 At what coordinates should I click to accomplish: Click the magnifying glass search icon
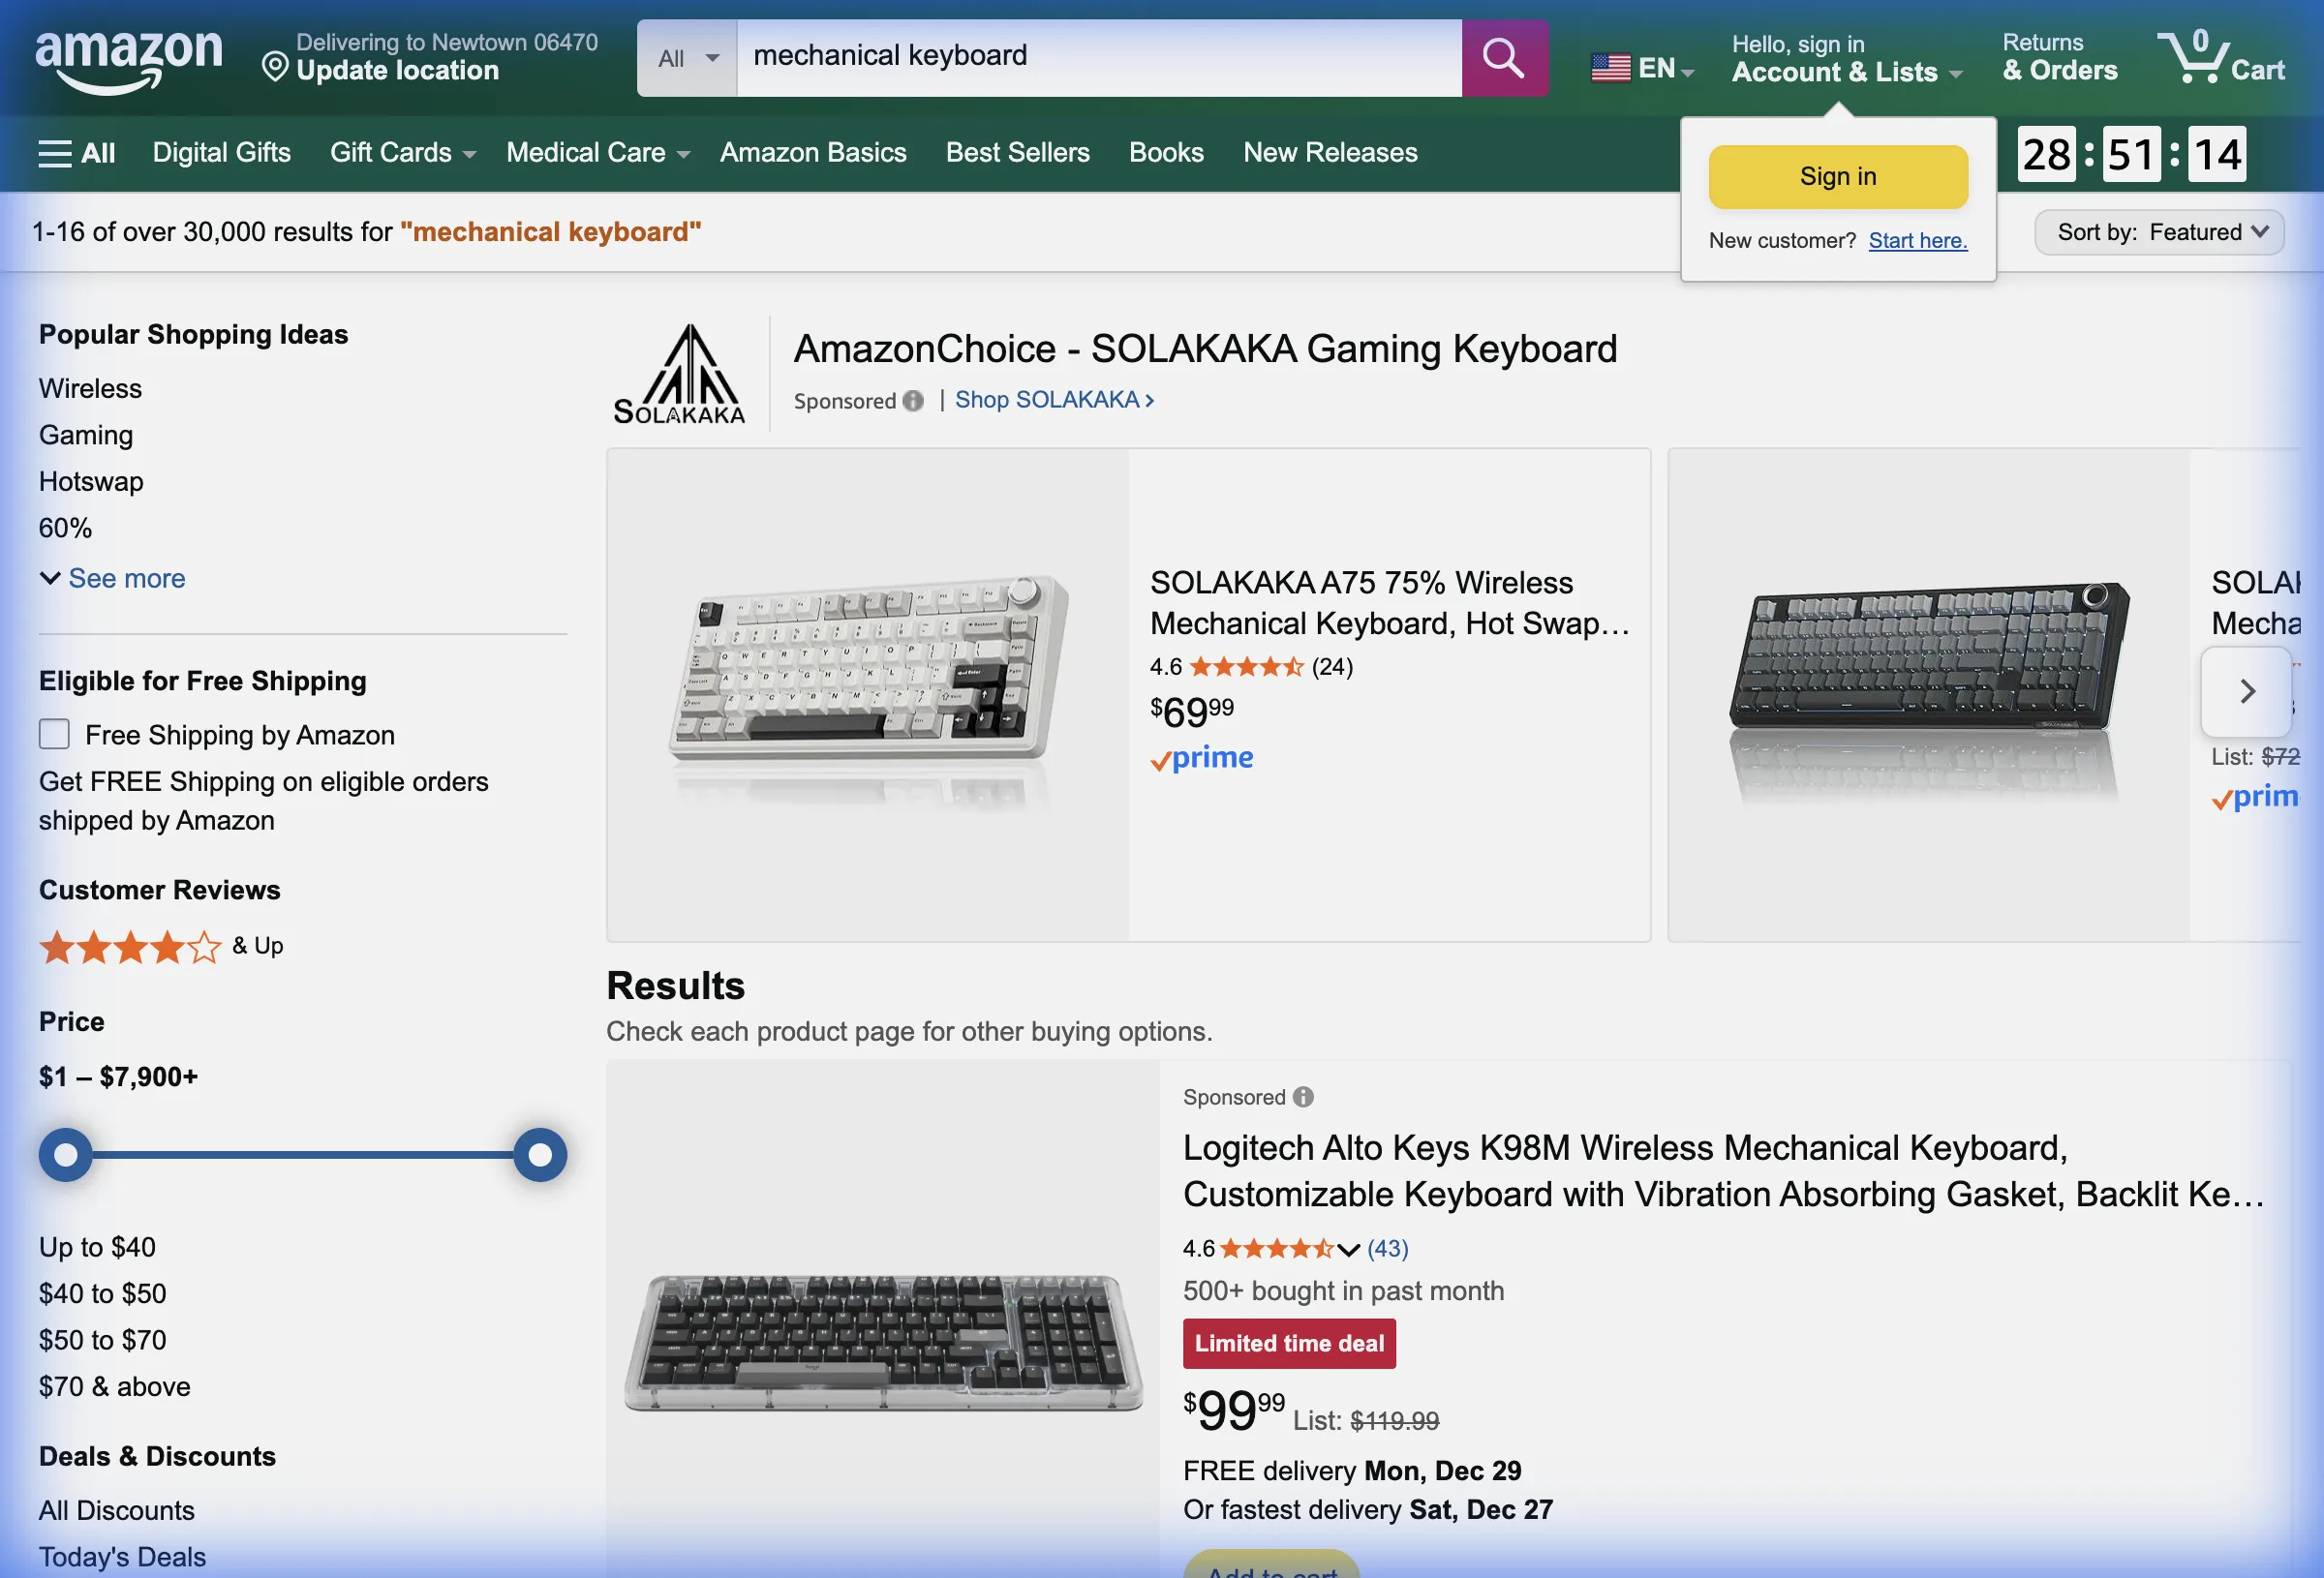click(1503, 57)
